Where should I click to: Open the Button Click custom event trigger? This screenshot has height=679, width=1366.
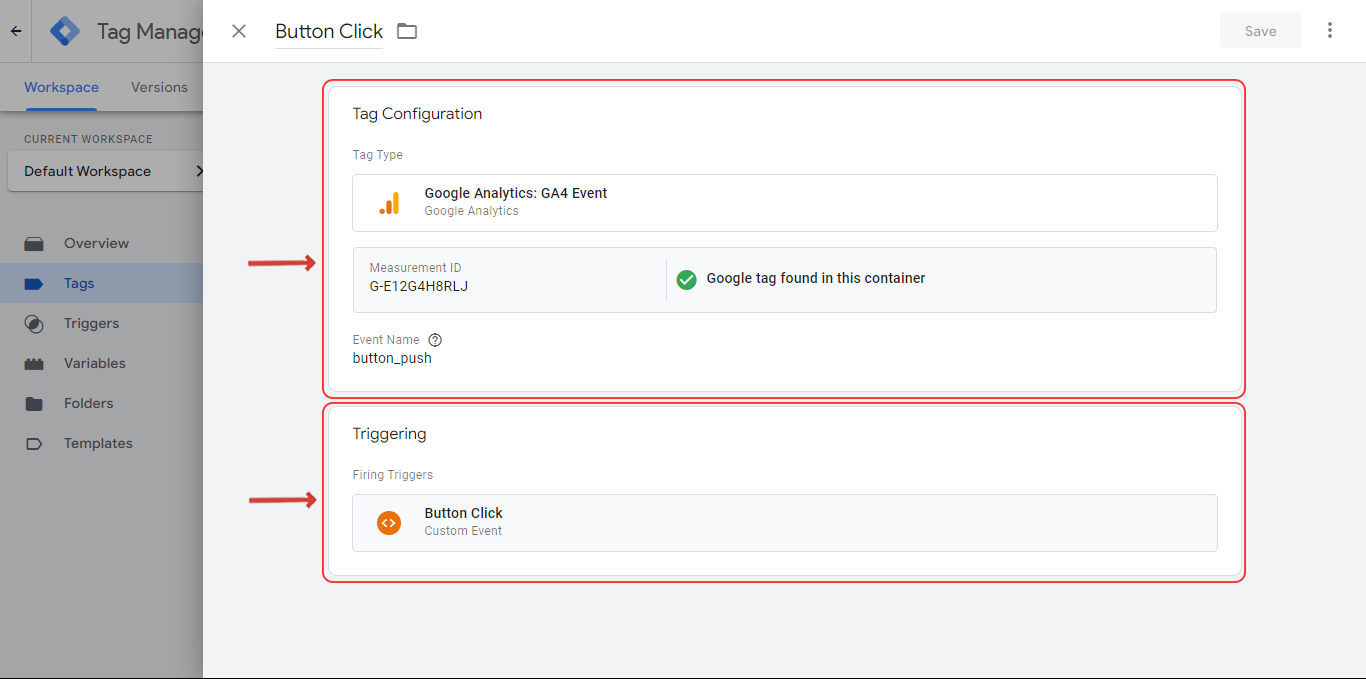(785, 522)
